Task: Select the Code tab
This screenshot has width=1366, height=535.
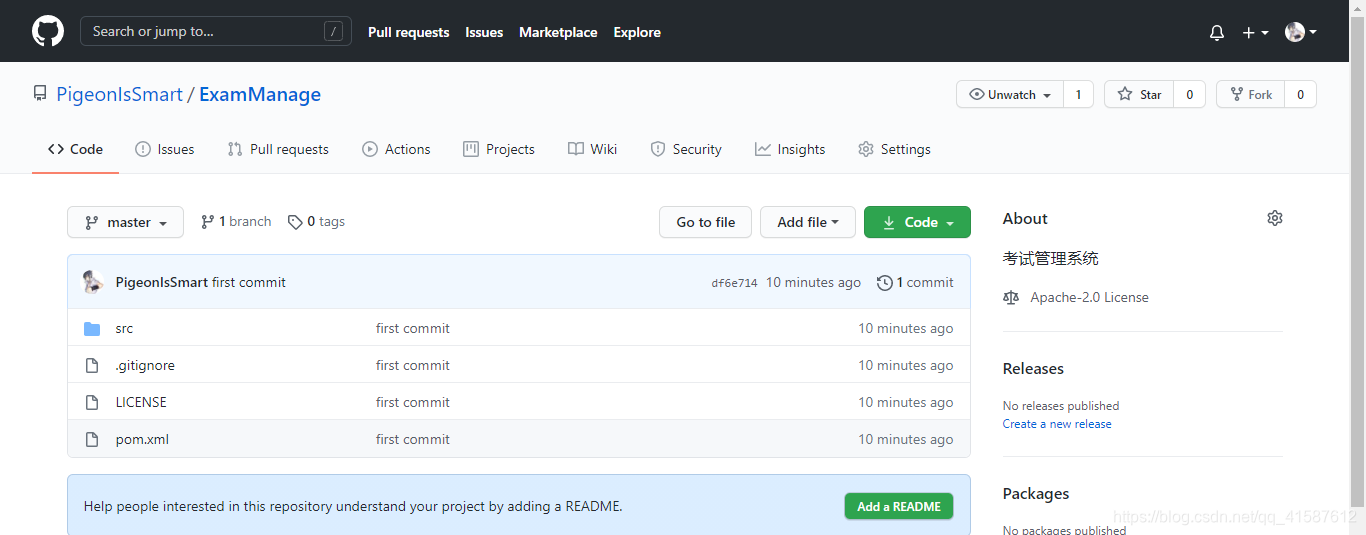Action: click(75, 149)
